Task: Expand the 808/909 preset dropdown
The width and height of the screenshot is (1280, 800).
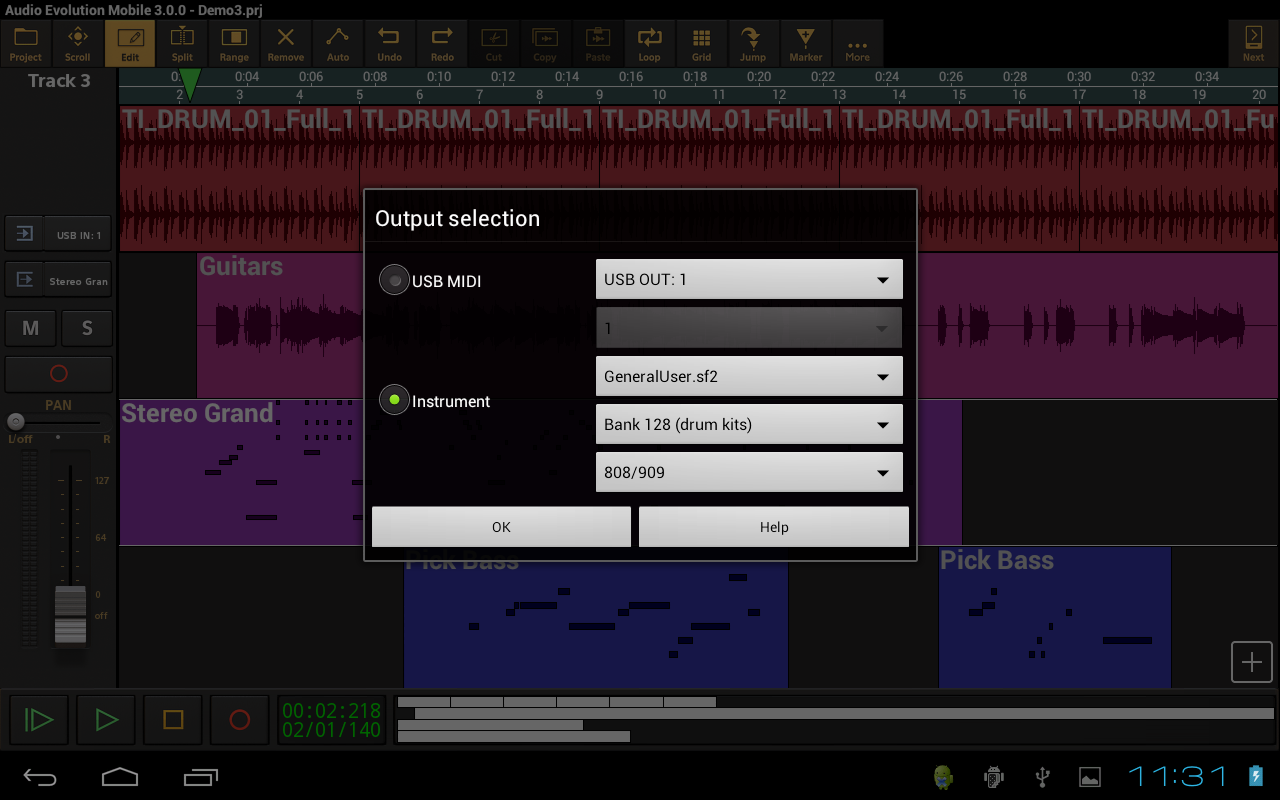Action: tap(748, 472)
